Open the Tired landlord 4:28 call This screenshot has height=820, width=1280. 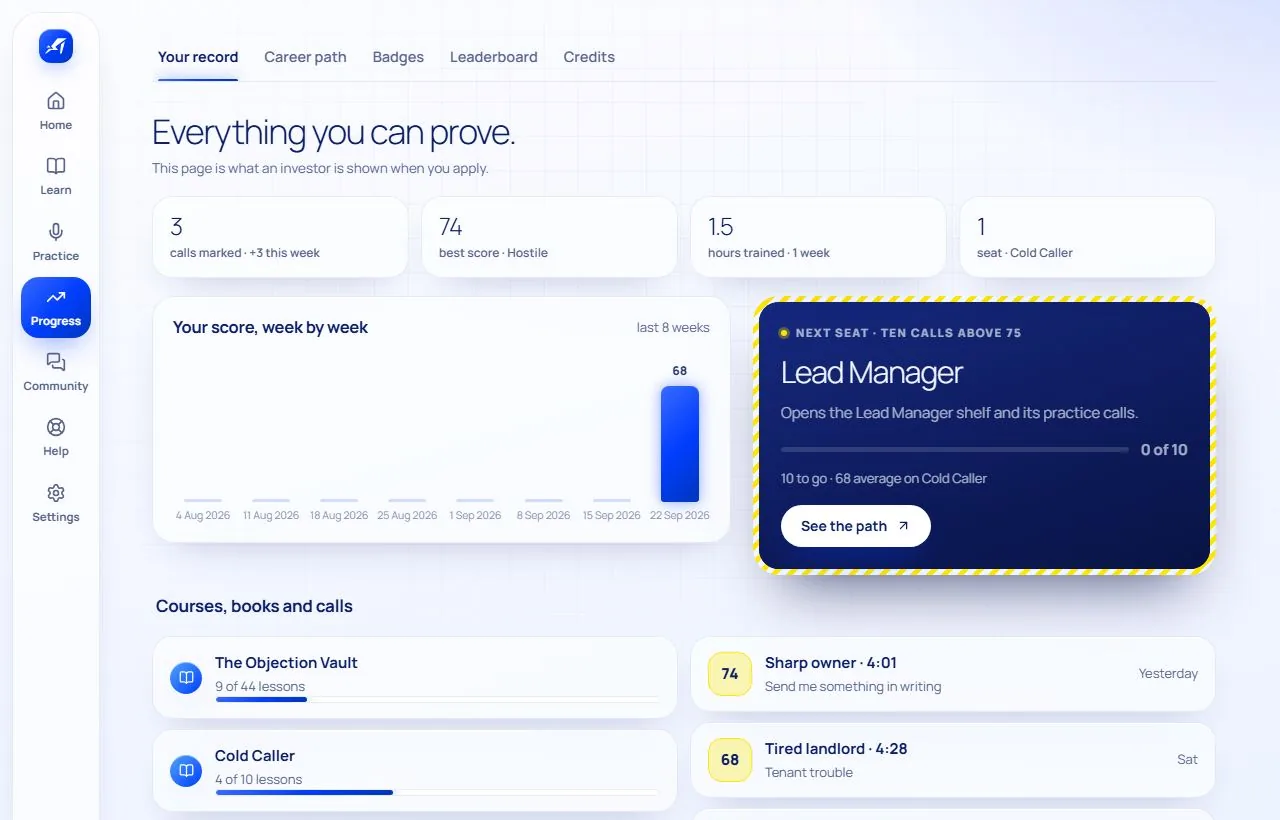click(953, 760)
